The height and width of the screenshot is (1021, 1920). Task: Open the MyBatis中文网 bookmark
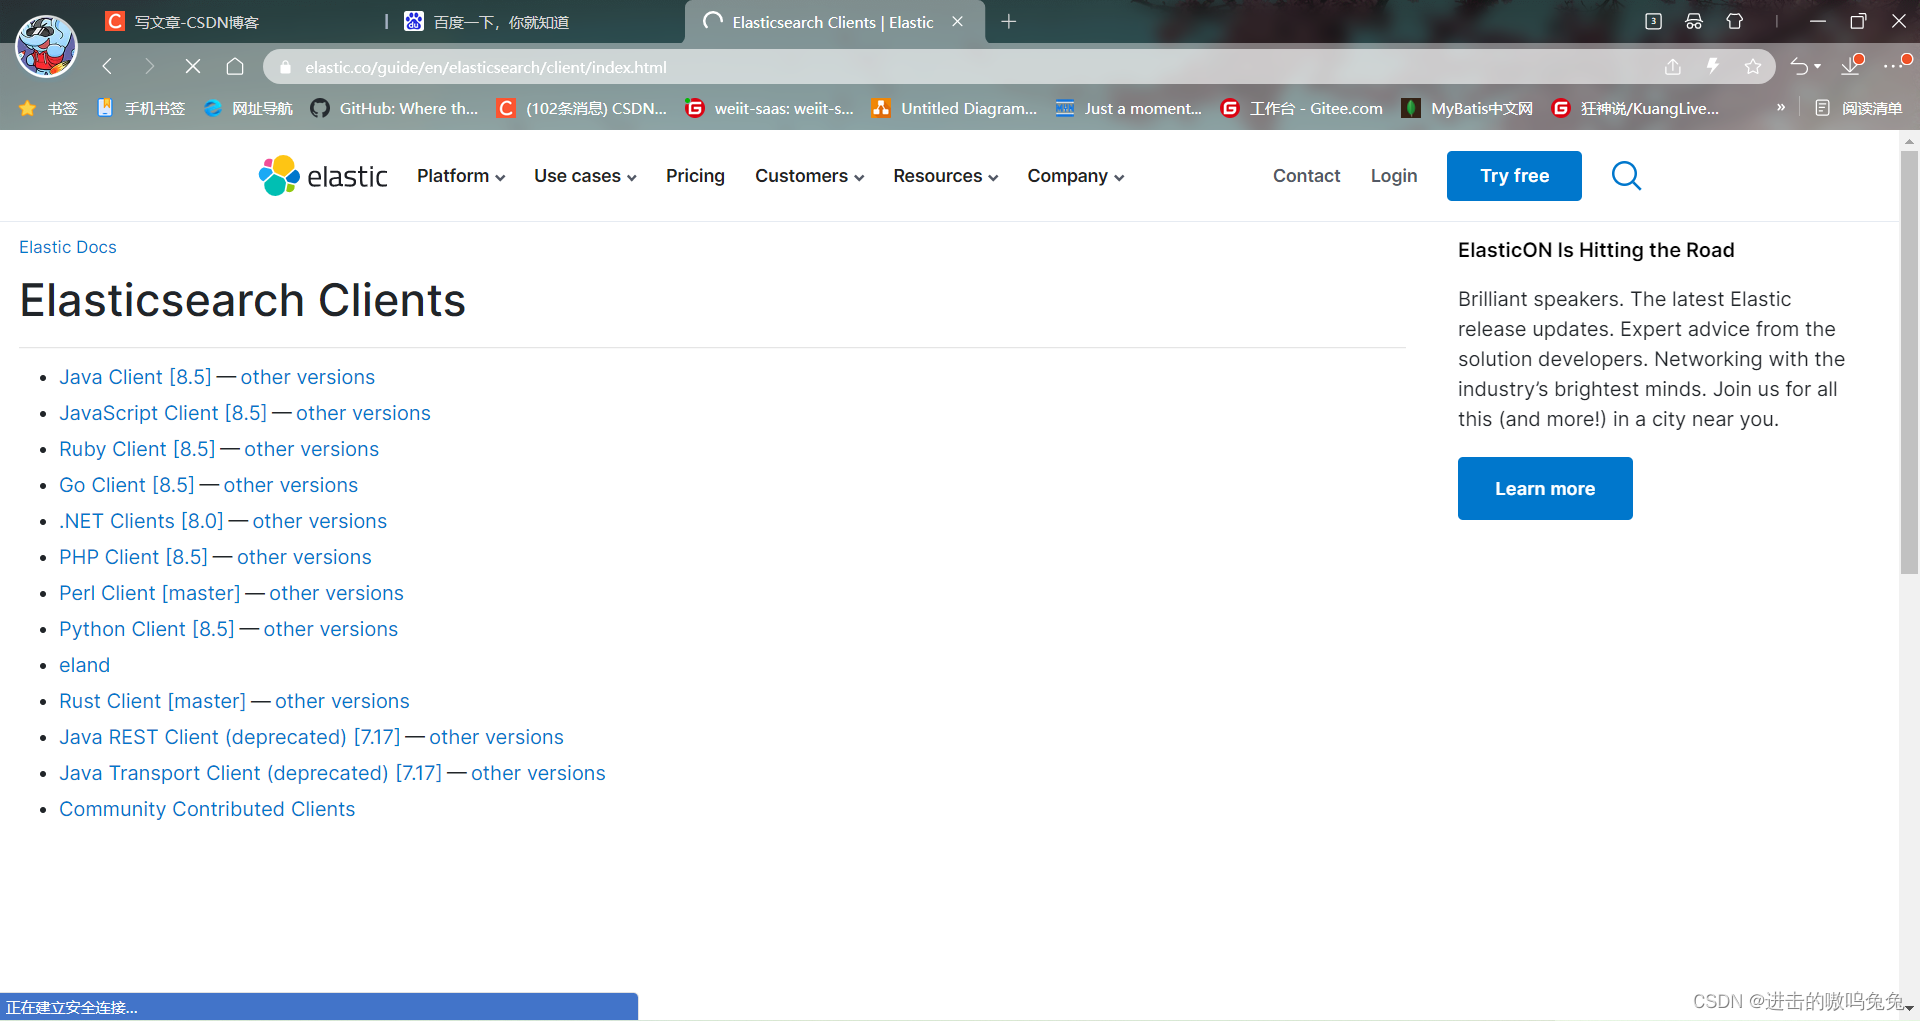point(1467,108)
